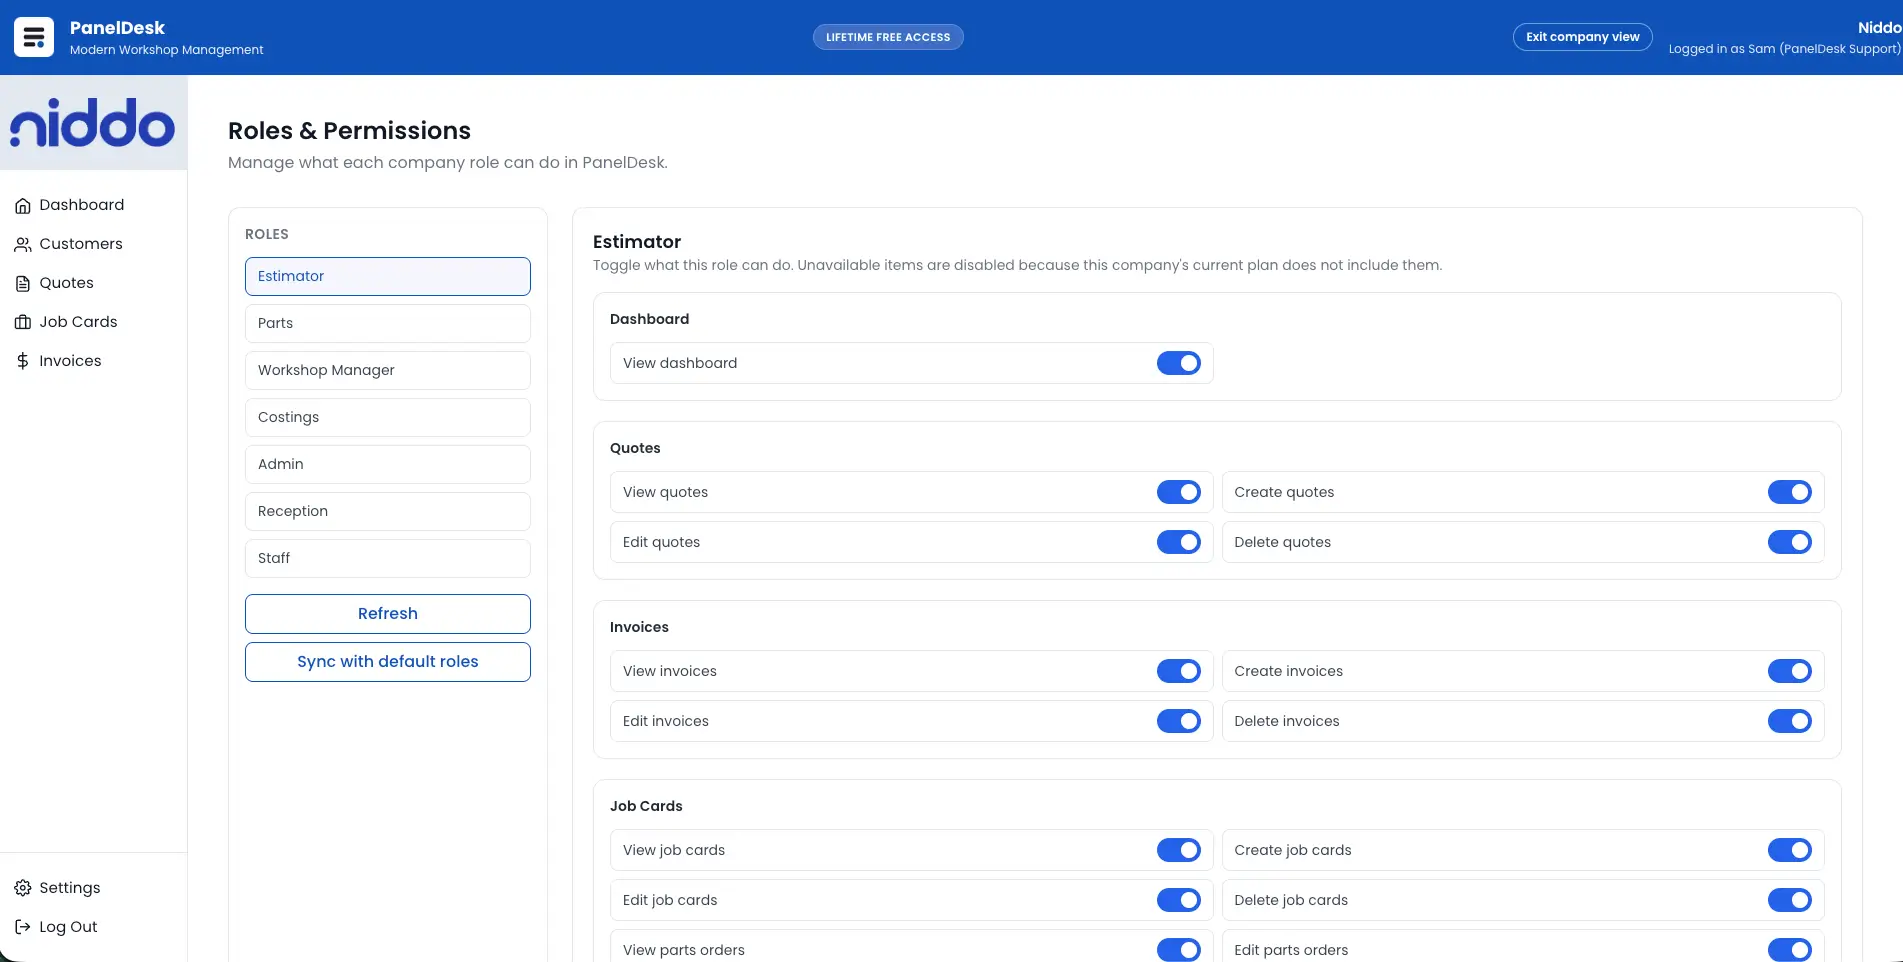Disable Edit job cards permission
This screenshot has width=1903, height=962.
pos(1179,899)
